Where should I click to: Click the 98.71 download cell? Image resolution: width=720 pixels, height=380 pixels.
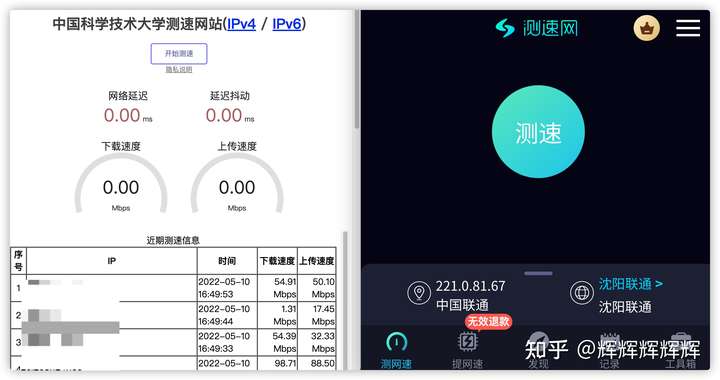[x=277, y=363]
